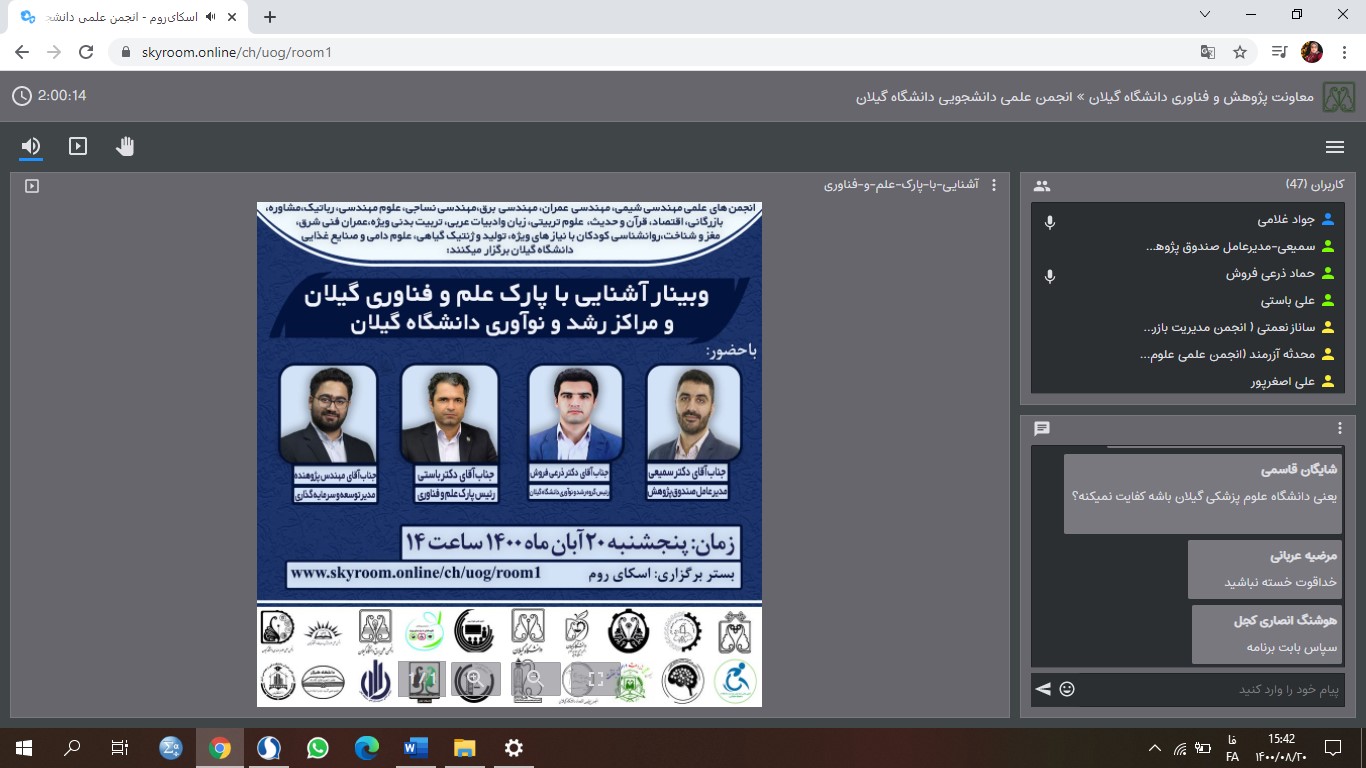
Task: Send the chat message with arrow button
Action: pyautogui.click(x=1043, y=689)
